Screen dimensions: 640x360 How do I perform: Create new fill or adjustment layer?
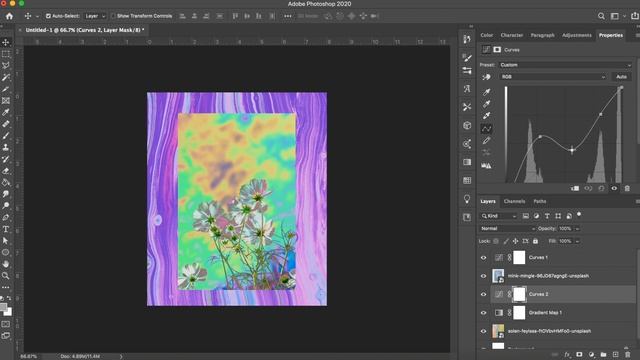[591, 355]
